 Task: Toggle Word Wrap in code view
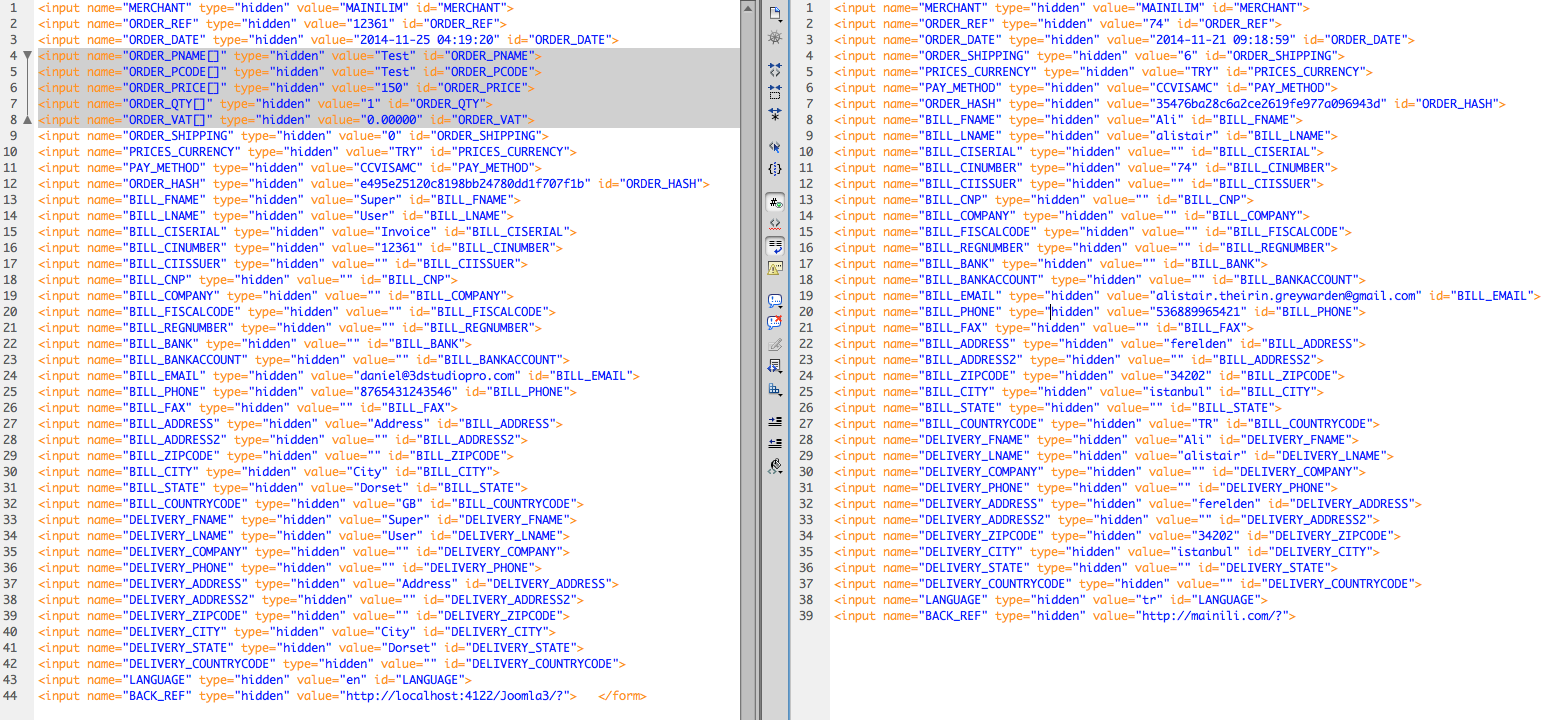tap(775, 245)
